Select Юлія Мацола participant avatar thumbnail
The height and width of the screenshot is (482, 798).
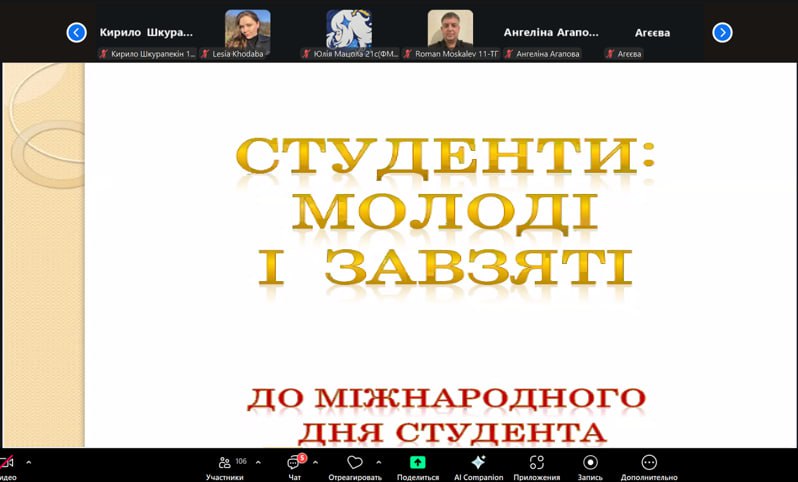tap(349, 30)
